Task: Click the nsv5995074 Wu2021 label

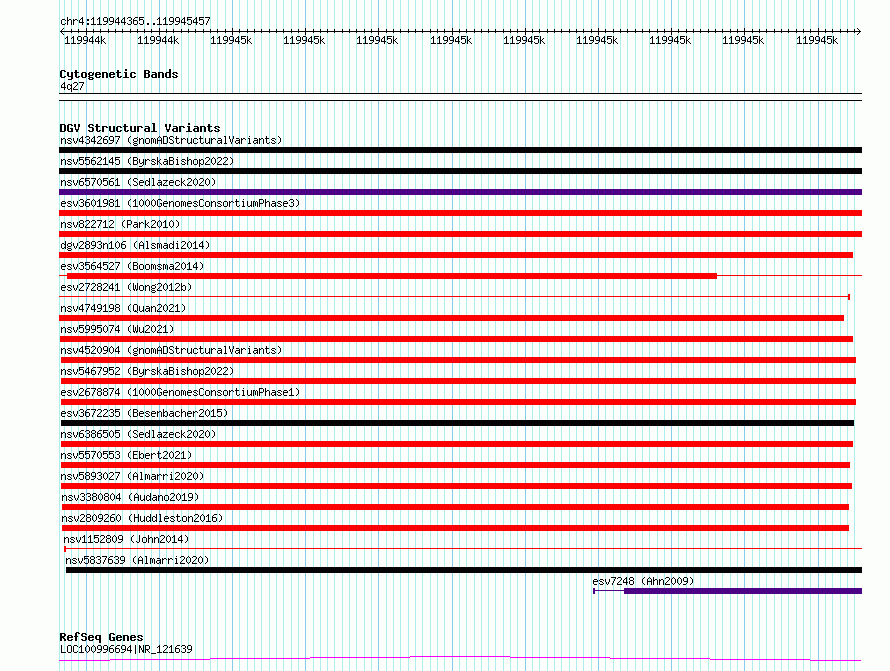Action: pos(117,329)
